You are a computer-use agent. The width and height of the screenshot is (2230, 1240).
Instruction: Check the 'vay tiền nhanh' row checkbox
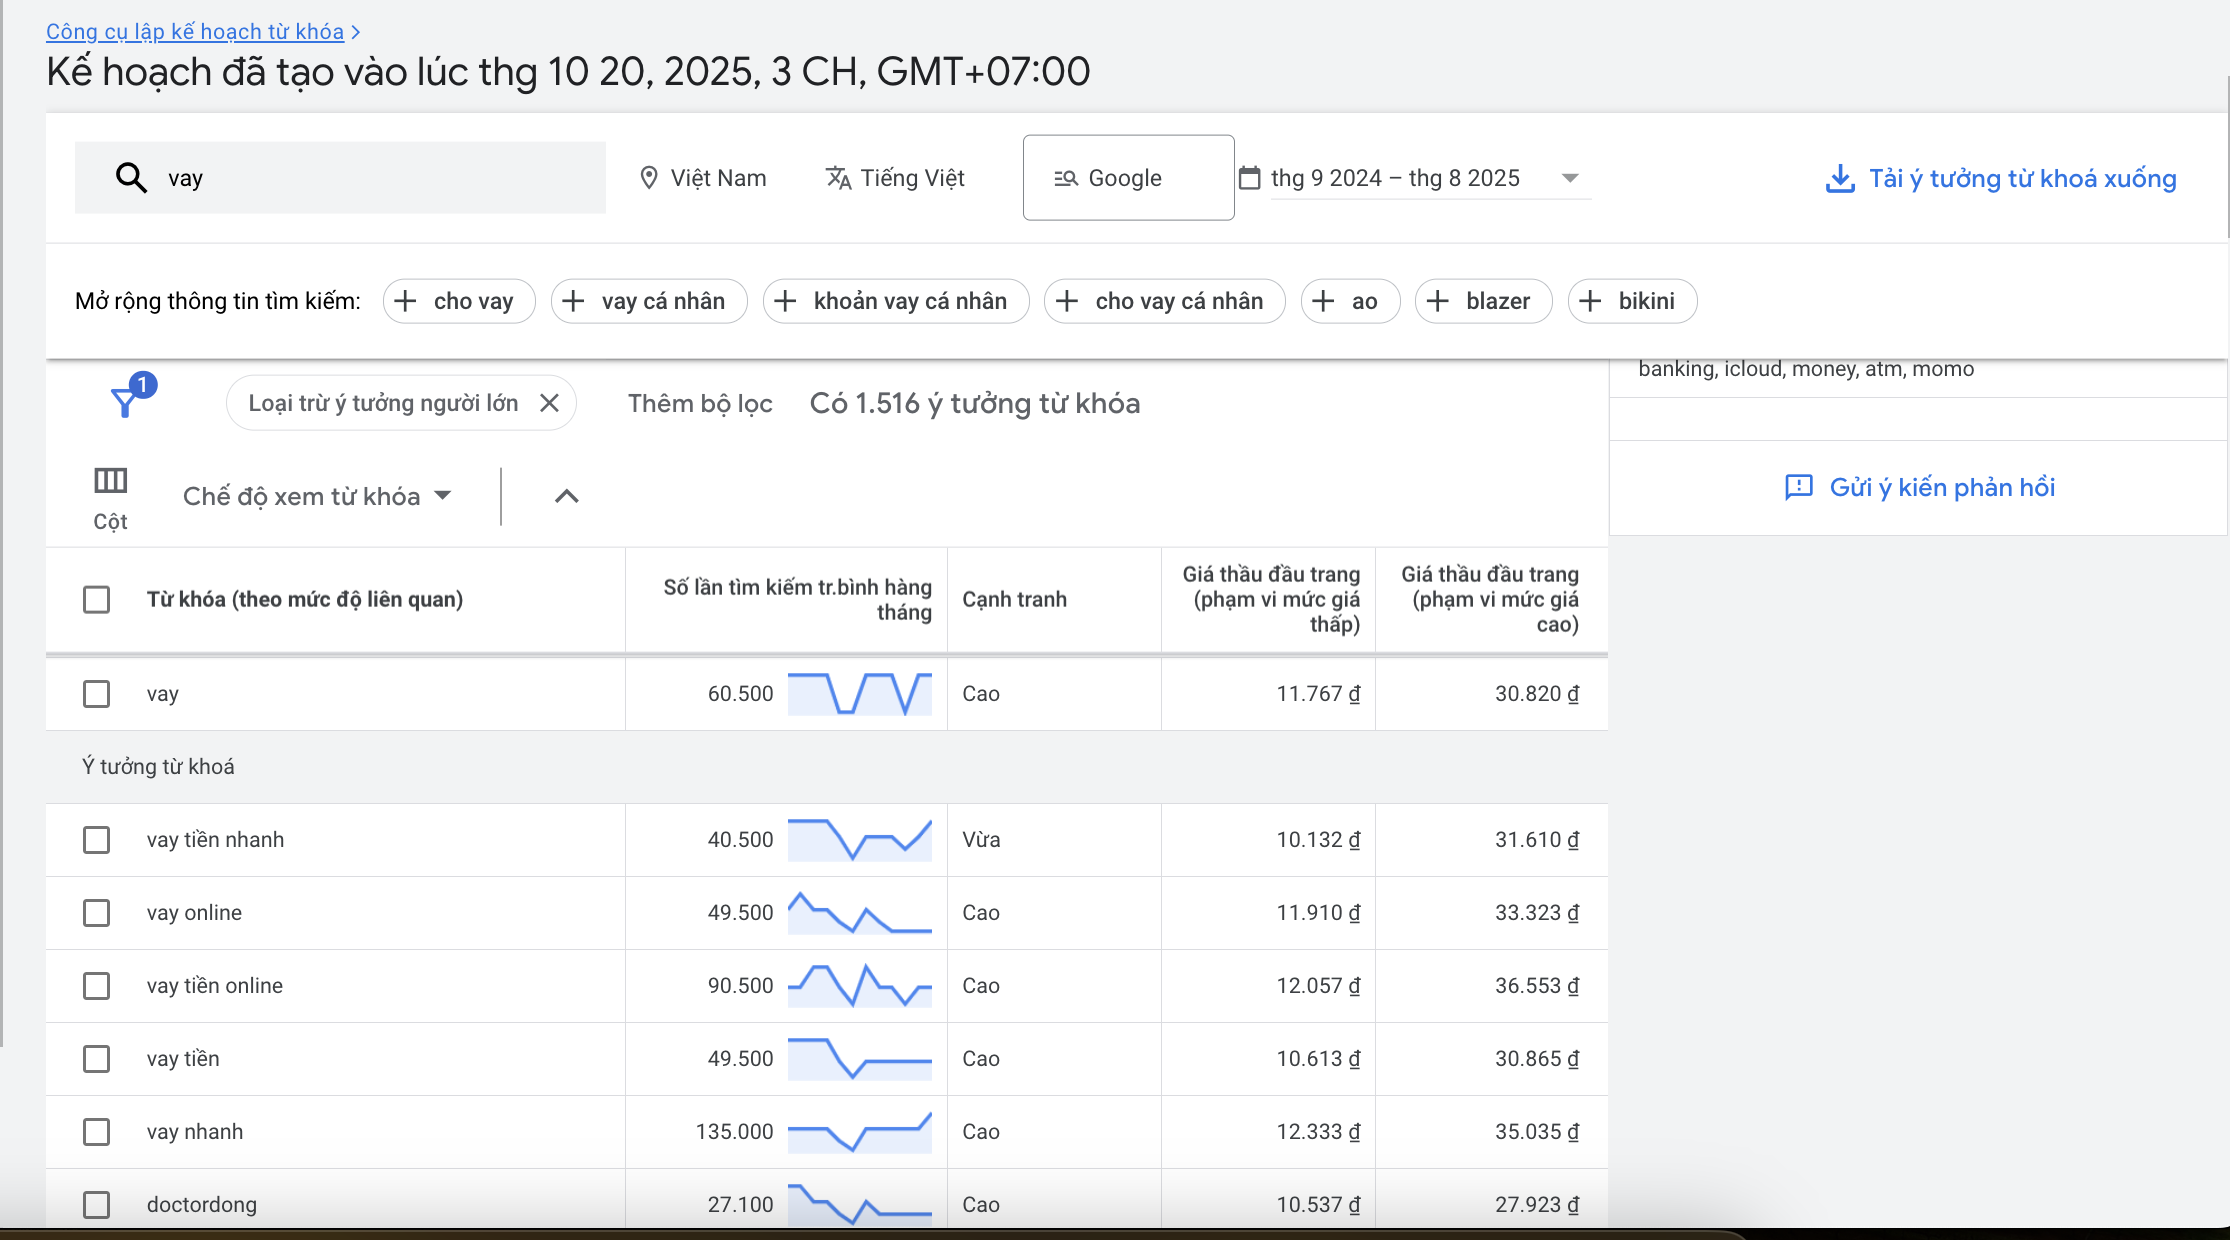tap(96, 840)
